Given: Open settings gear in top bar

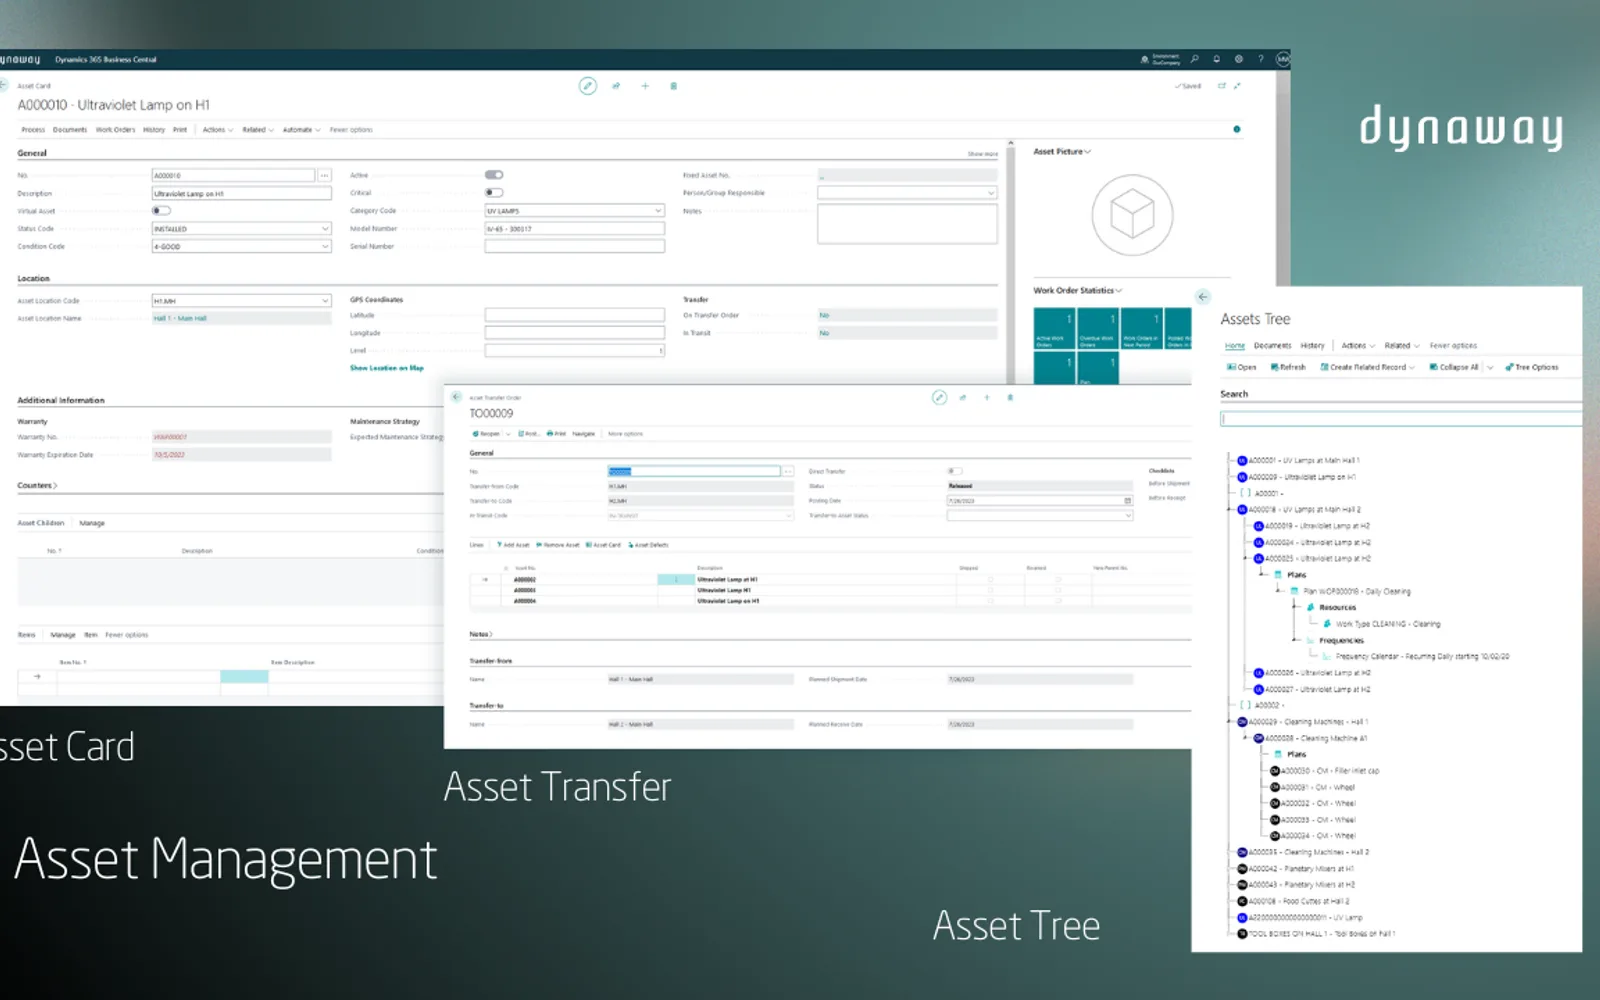Looking at the screenshot, I should [x=1239, y=59].
